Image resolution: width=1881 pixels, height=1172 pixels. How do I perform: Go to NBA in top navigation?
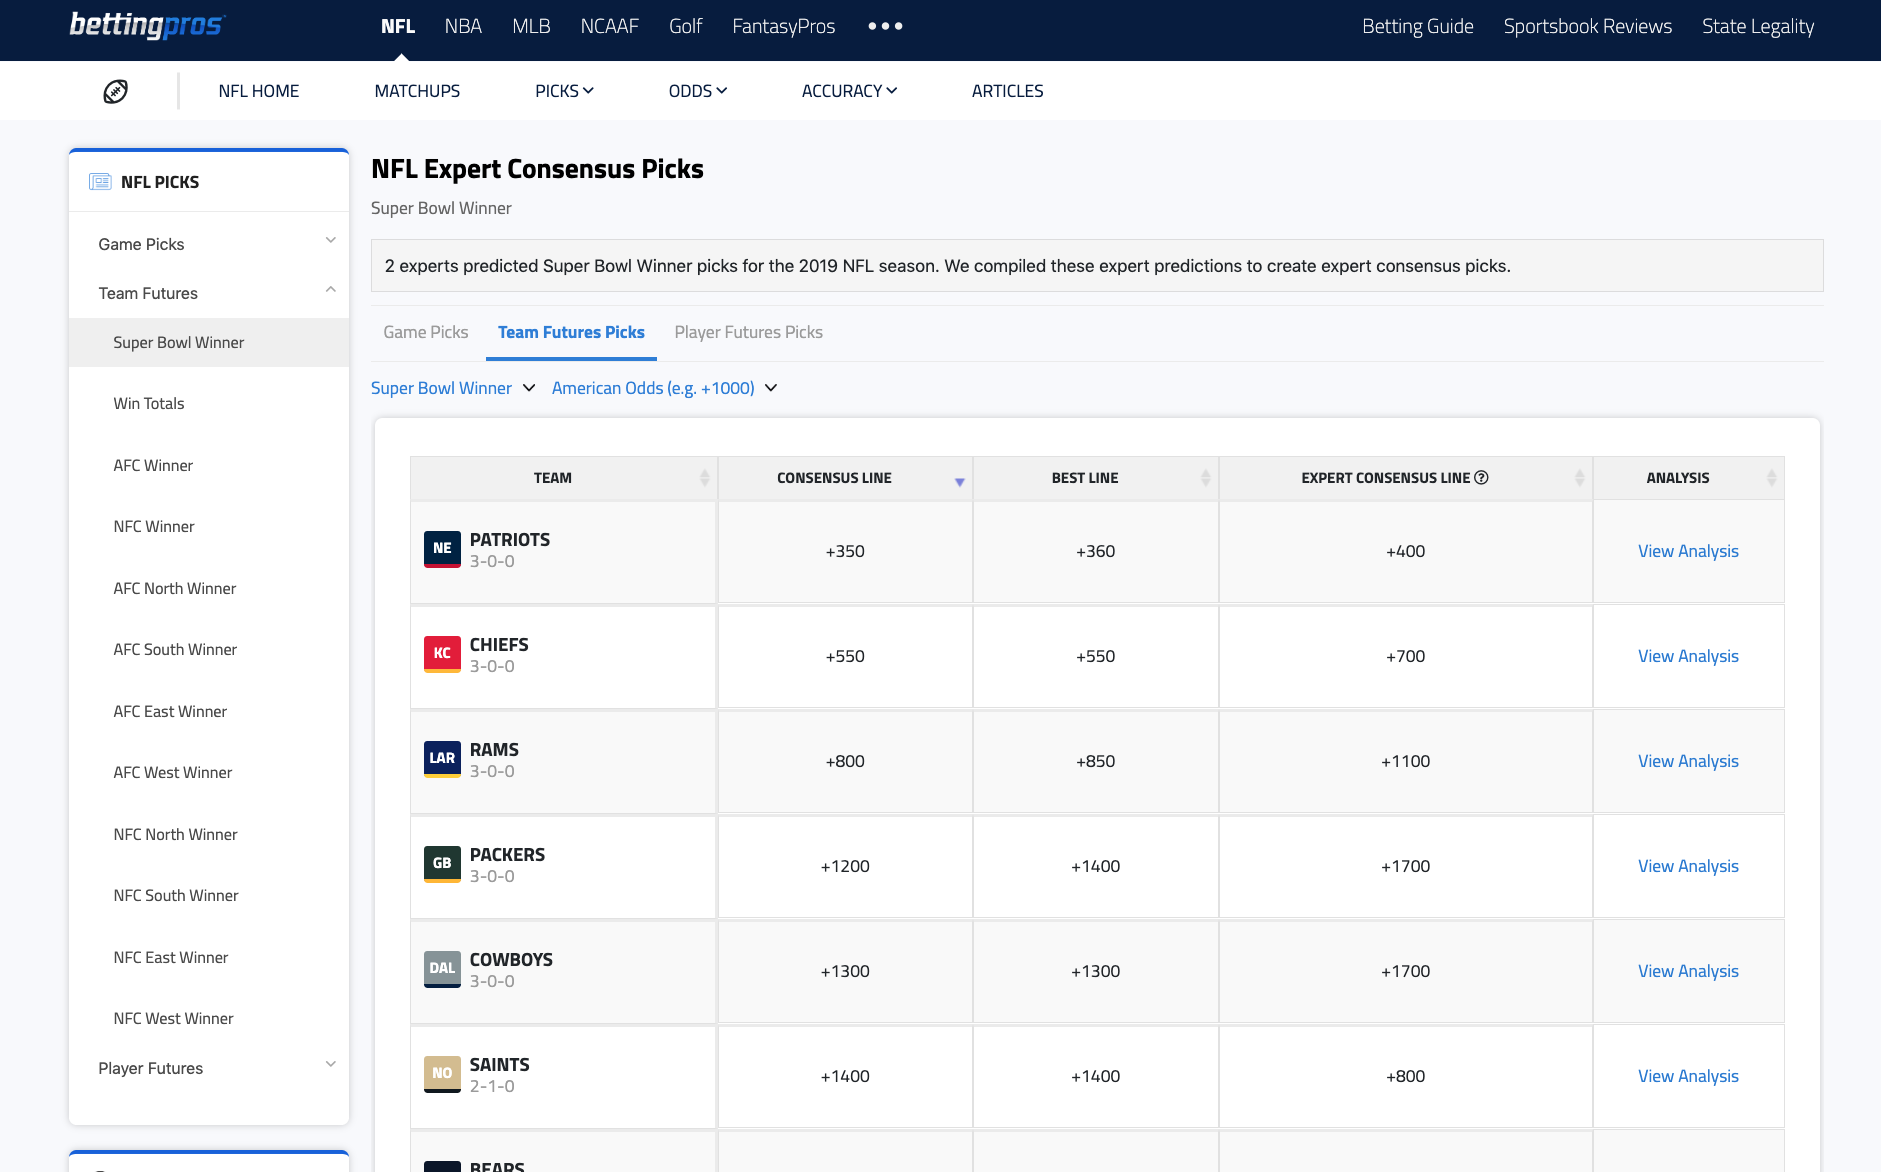(x=463, y=26)
